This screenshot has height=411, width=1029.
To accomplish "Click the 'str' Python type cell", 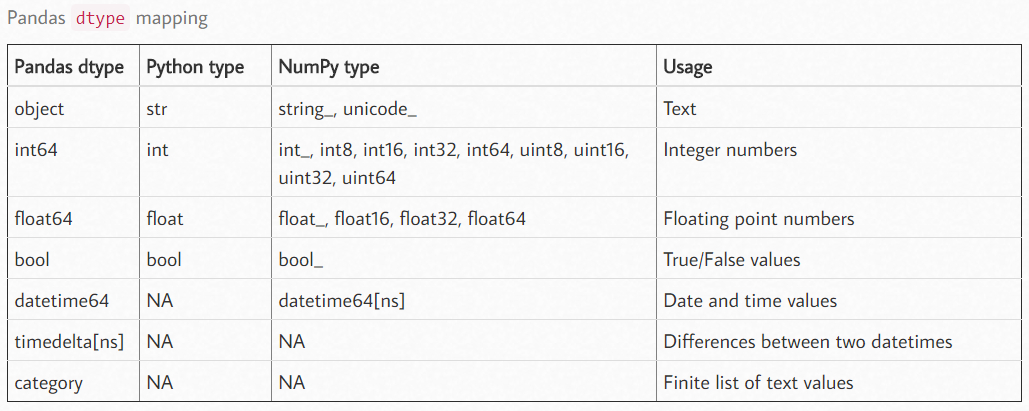I will 157,109.
